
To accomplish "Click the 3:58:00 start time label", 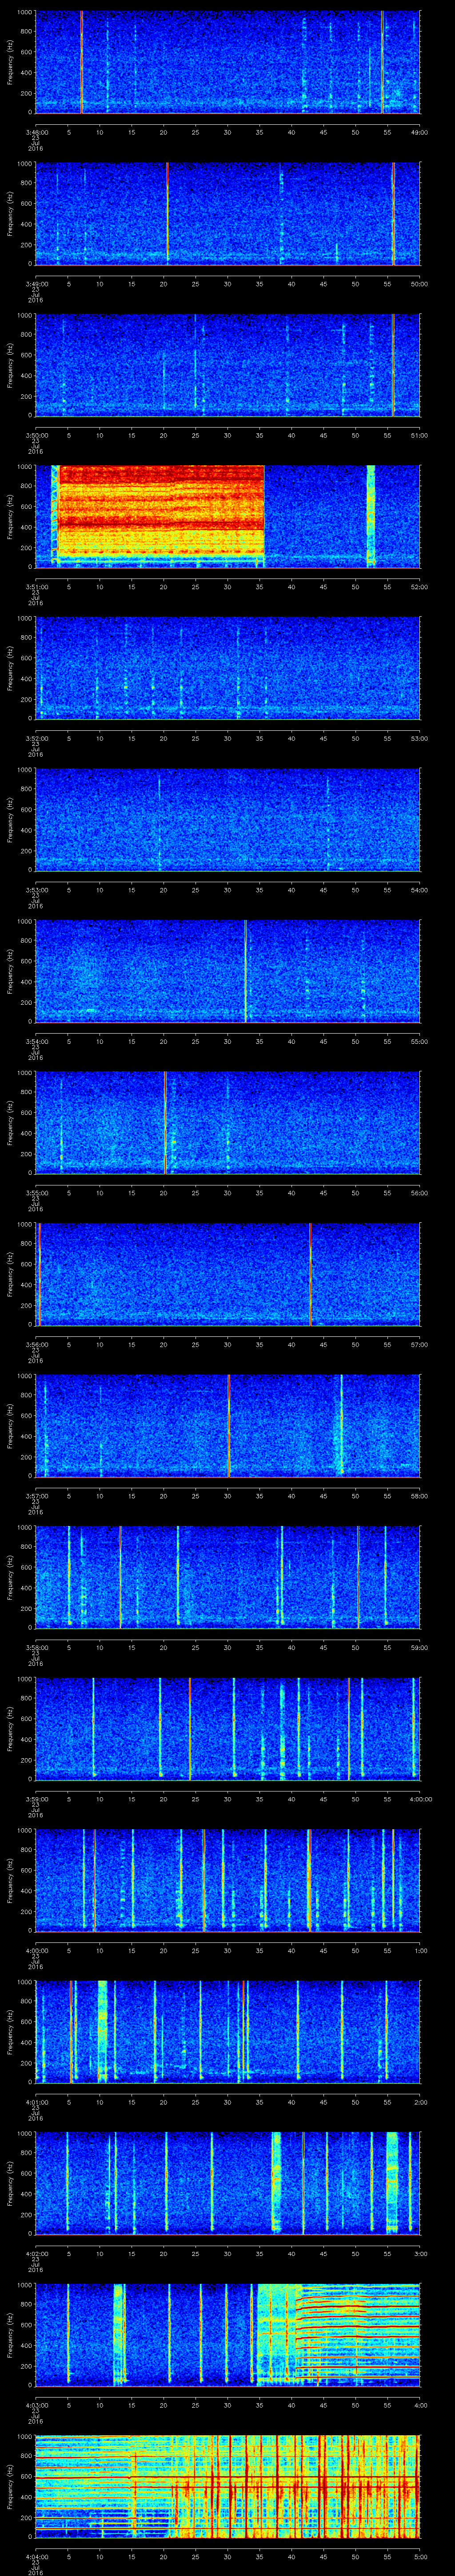I will point(36,1647).
